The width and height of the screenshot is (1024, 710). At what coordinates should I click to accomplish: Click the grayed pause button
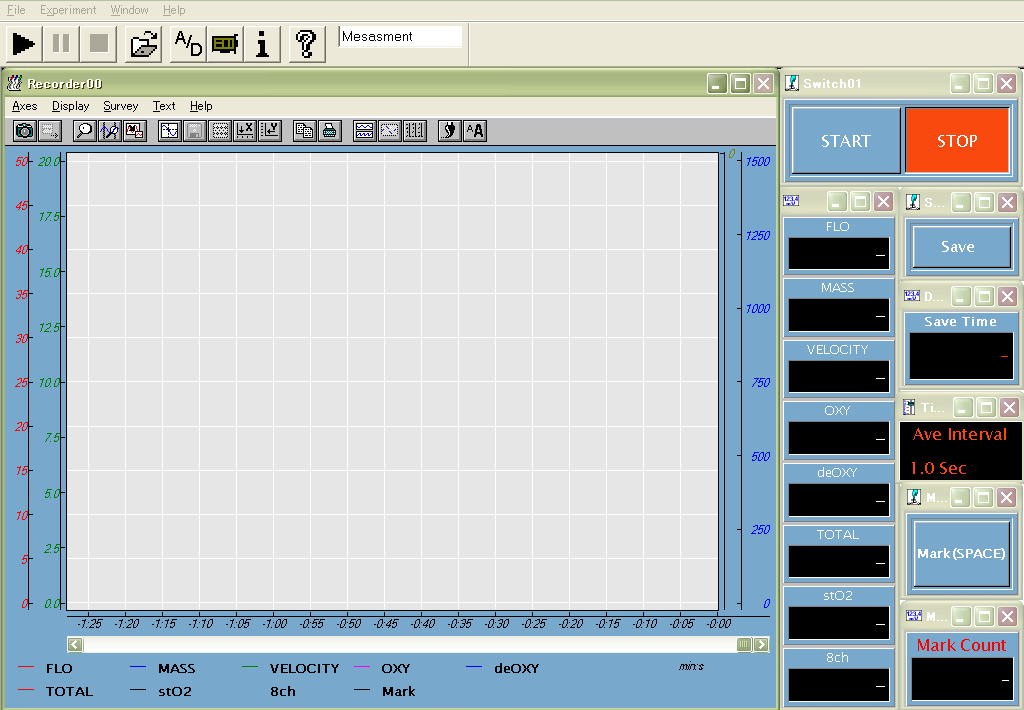(61, 44)
